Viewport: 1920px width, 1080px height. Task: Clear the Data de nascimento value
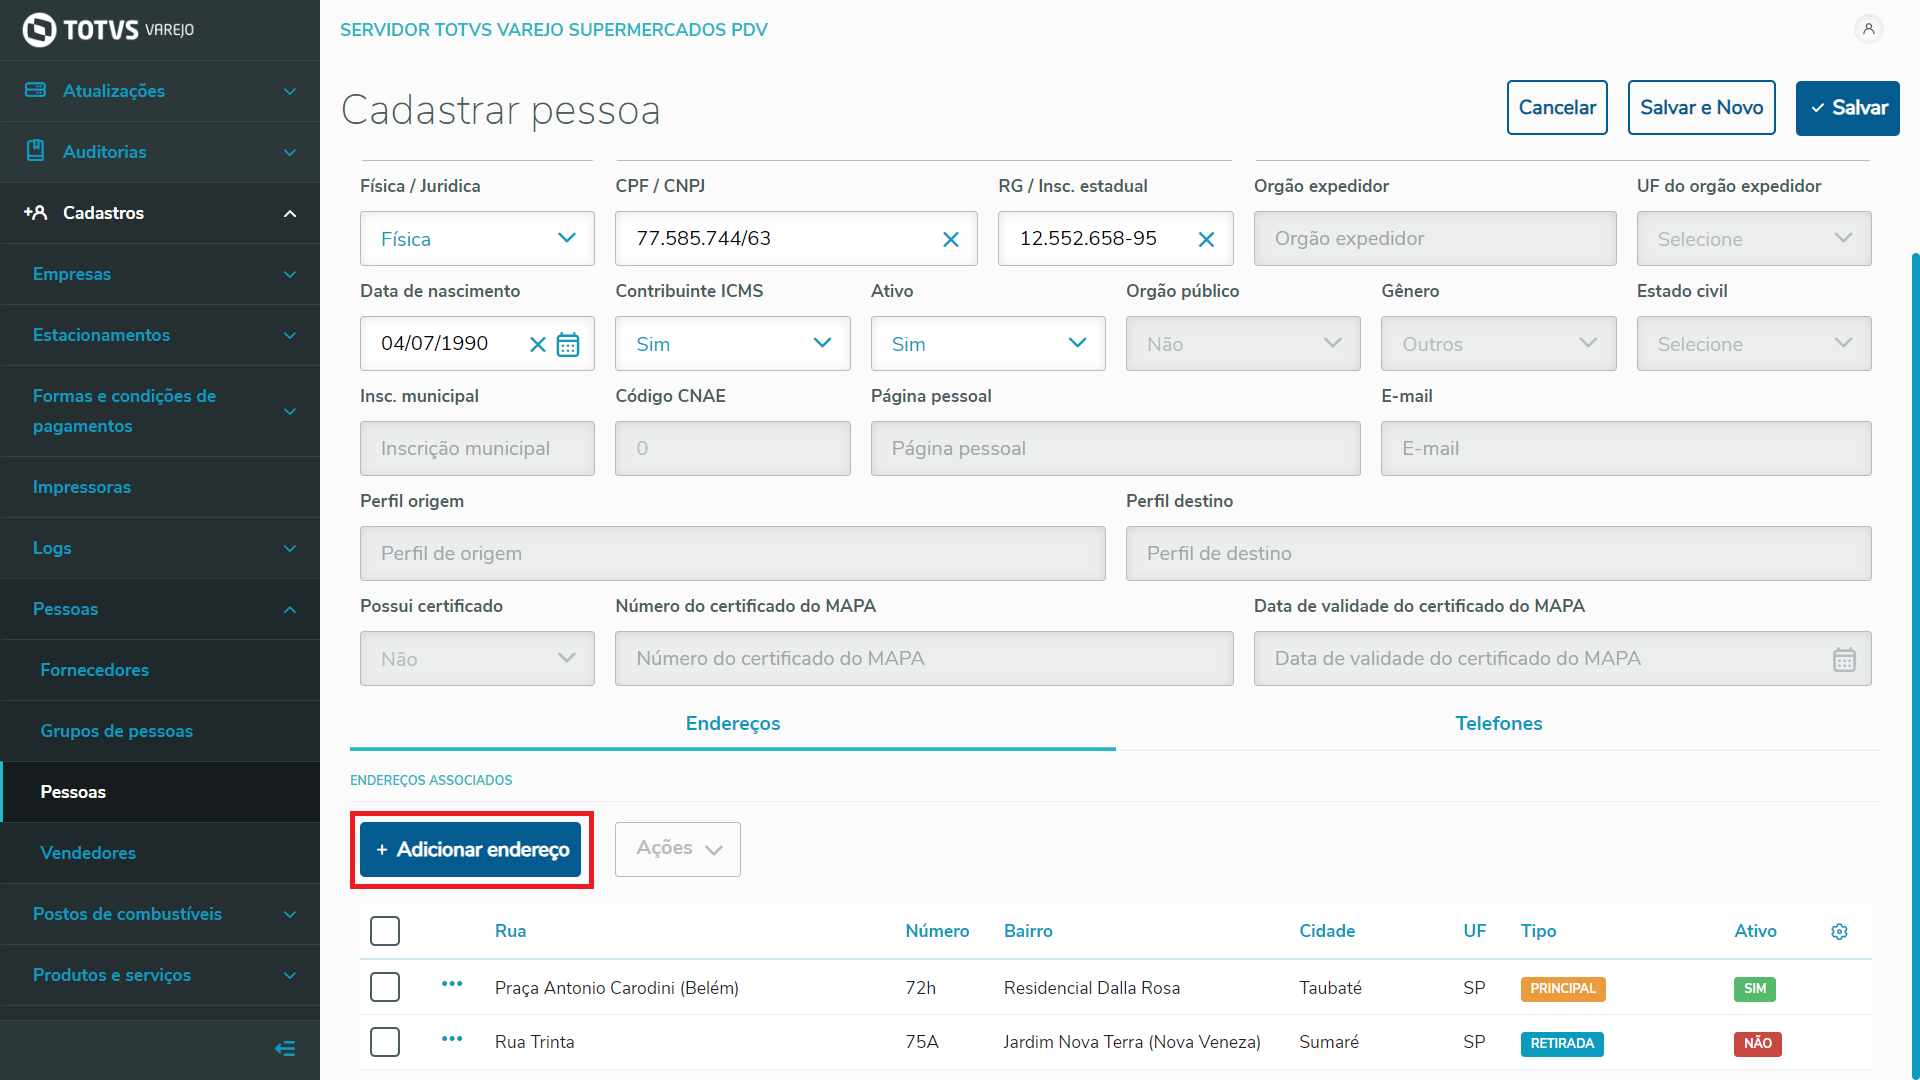pos(537,345)
